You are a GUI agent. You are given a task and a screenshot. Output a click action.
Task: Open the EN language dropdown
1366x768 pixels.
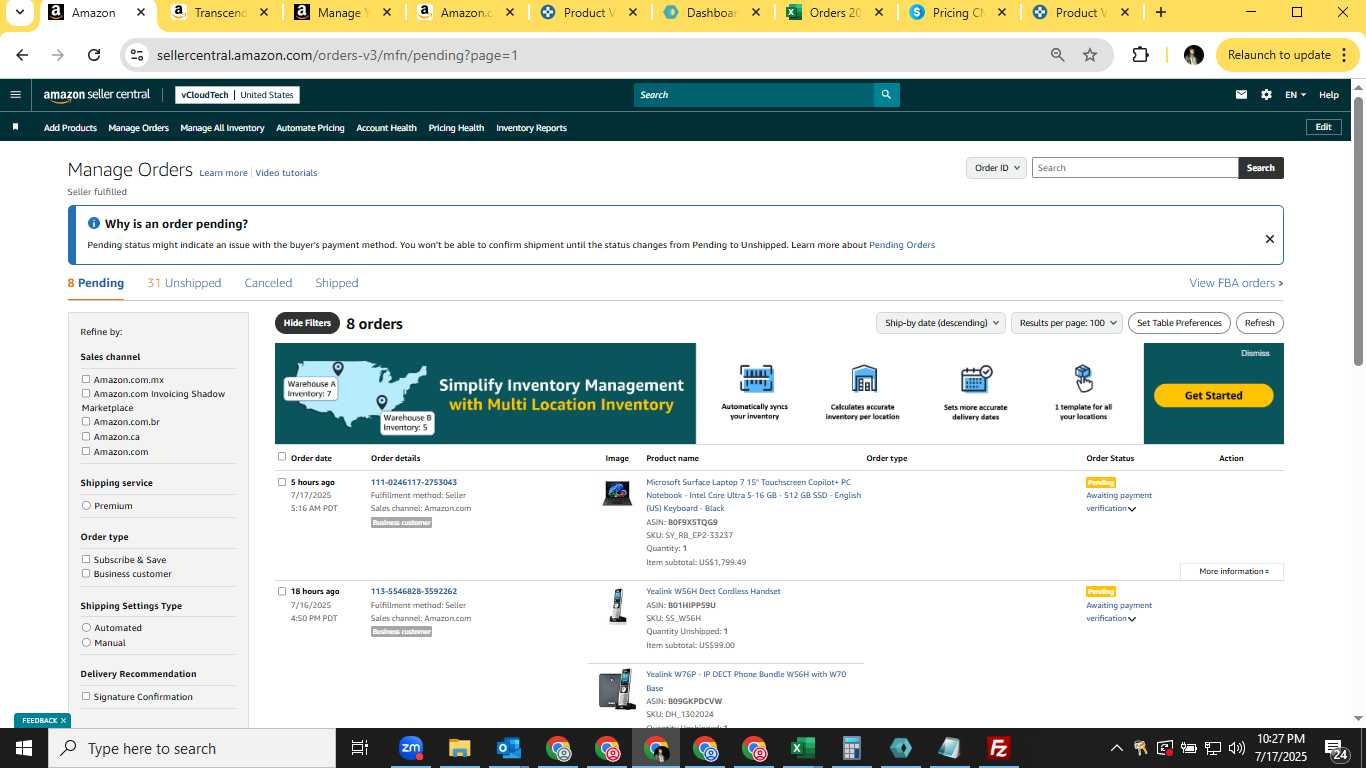pos(1295,95)
